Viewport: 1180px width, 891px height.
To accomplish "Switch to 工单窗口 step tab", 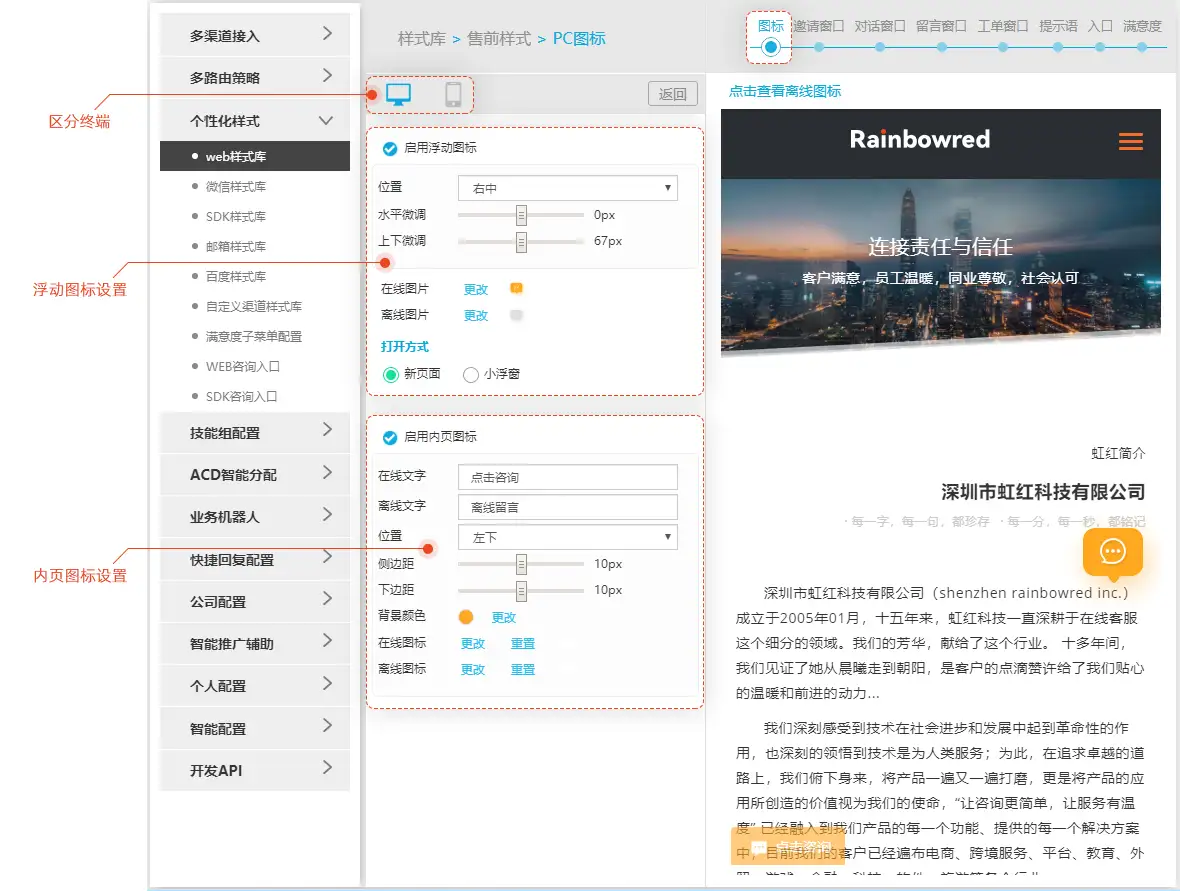I will pos(1002,26).
